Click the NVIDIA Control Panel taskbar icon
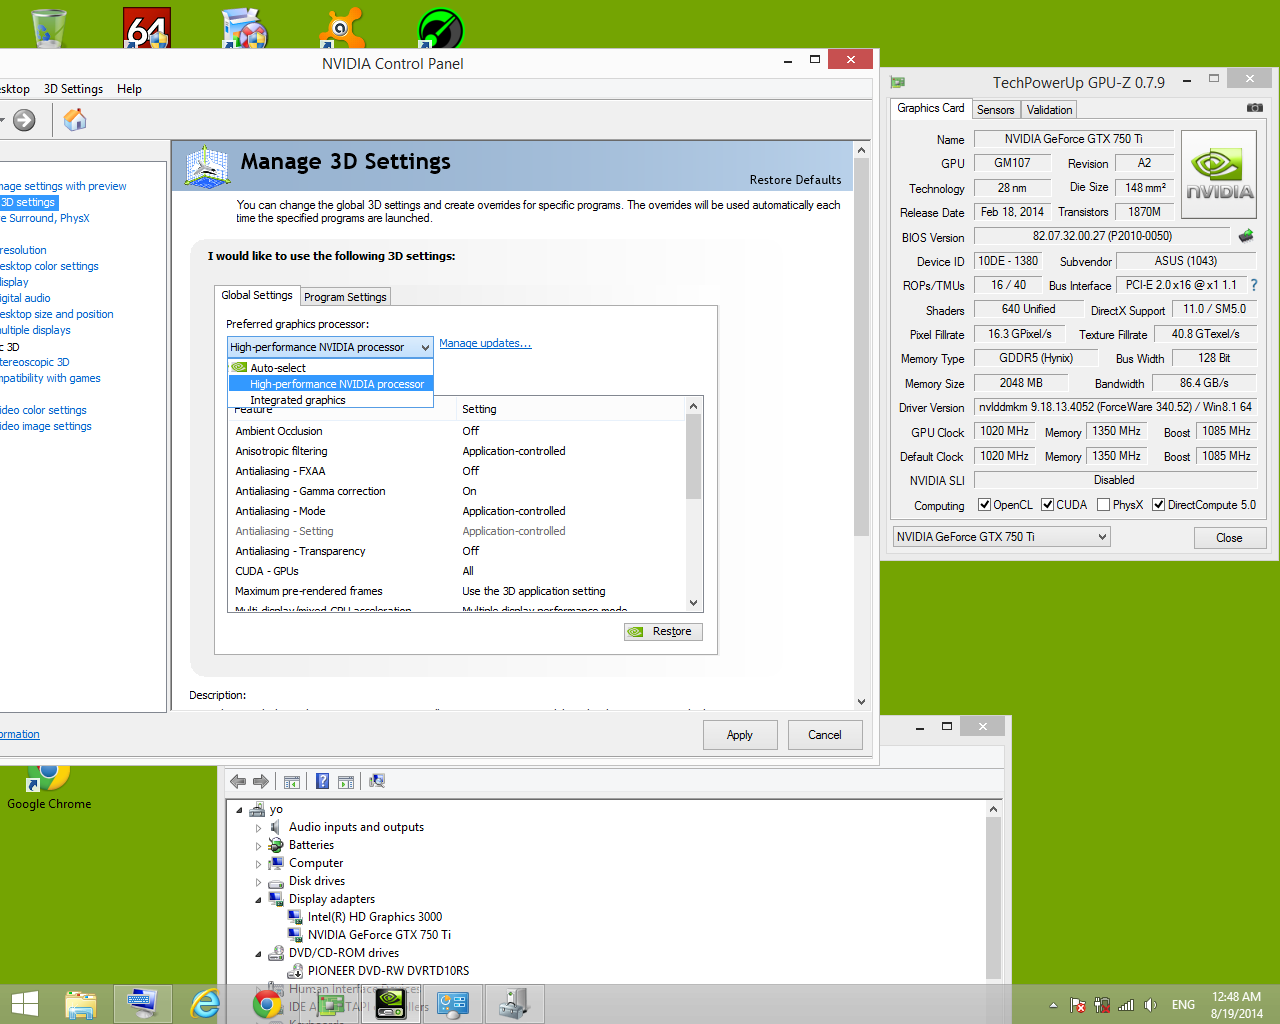This screenshot has height=1024, width=1280. (391, 1003)
